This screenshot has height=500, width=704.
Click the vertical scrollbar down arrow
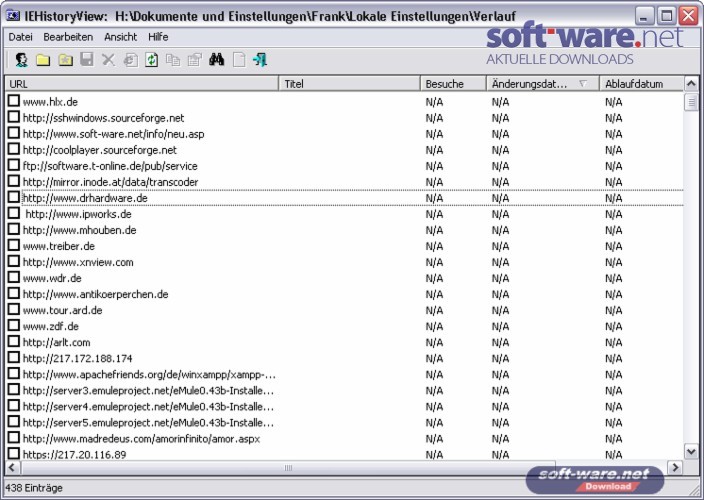click(x=691, y=451)
